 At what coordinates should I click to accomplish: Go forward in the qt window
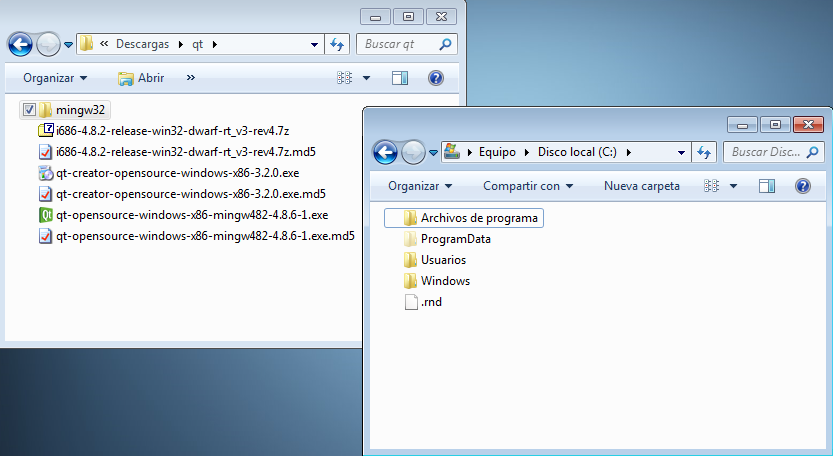(48, 44)
